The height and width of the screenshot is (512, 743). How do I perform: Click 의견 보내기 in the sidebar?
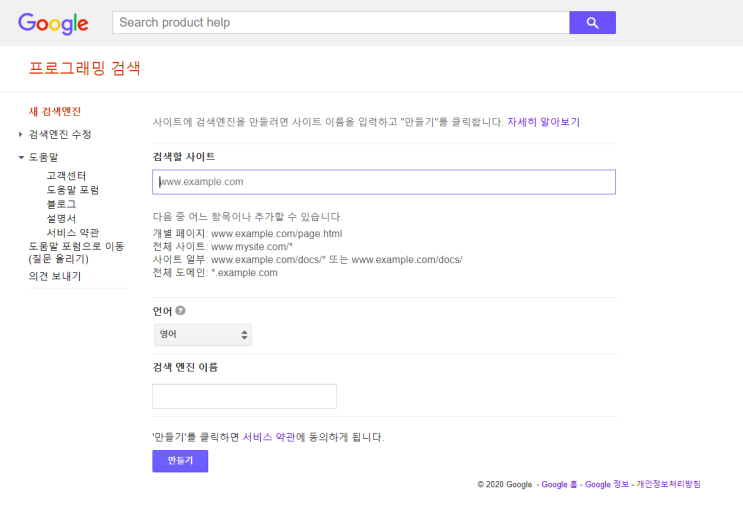coord(54,276)
